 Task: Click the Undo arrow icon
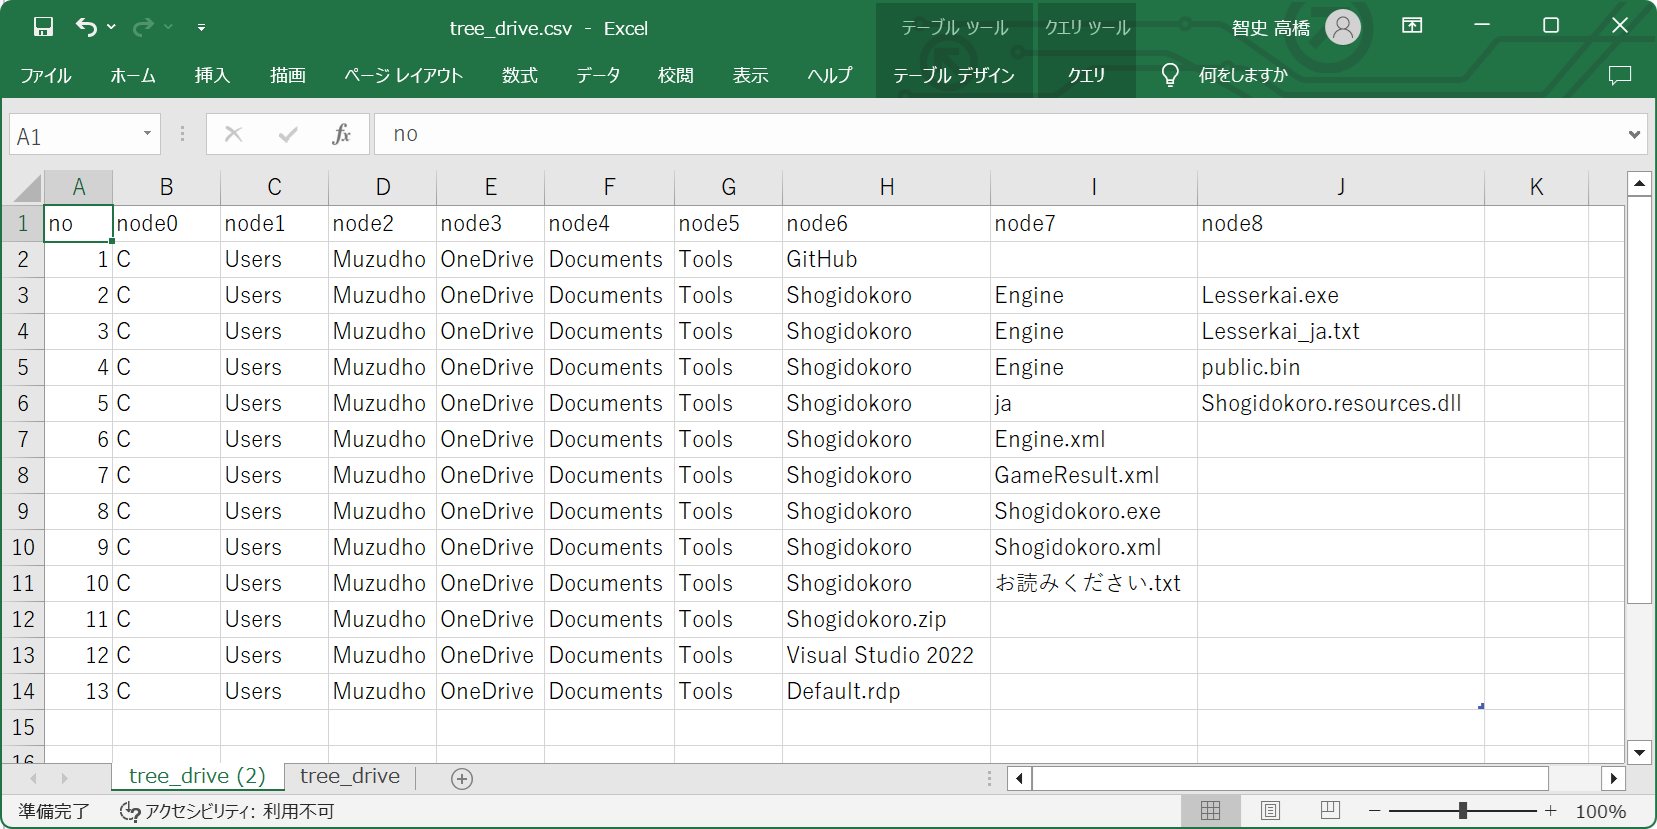[x=87, y=27]
